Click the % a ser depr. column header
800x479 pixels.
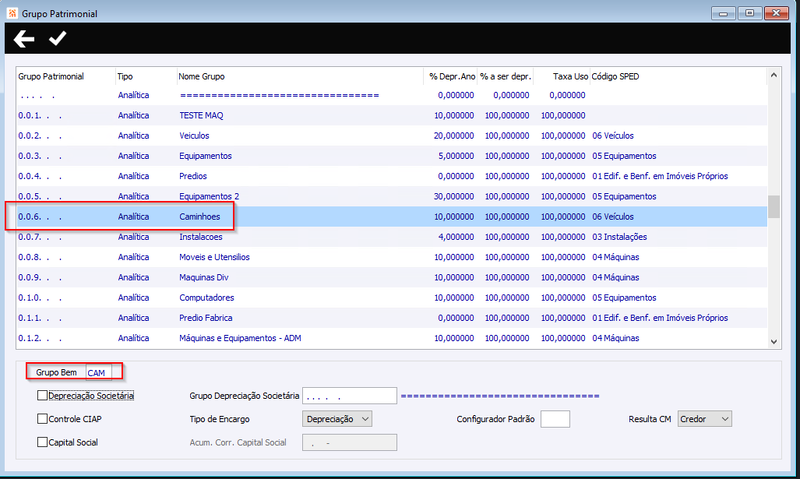[506, 77]
